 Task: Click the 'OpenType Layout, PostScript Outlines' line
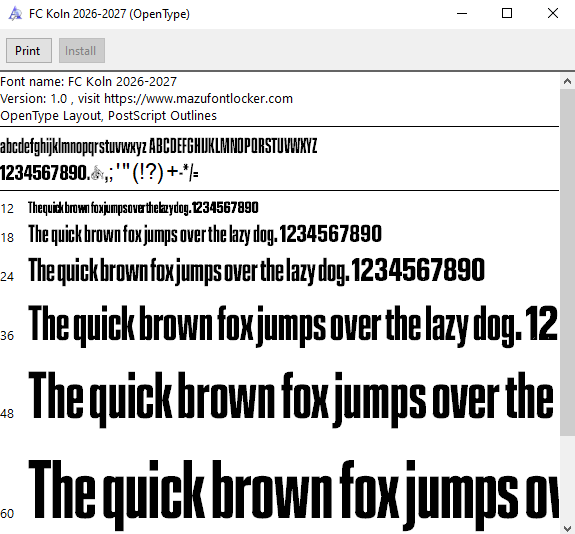click(x=109, y=116)
